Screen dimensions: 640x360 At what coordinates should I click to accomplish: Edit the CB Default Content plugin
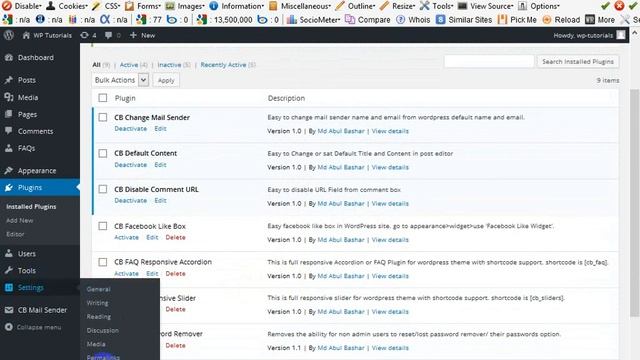(x=160, y=164)
